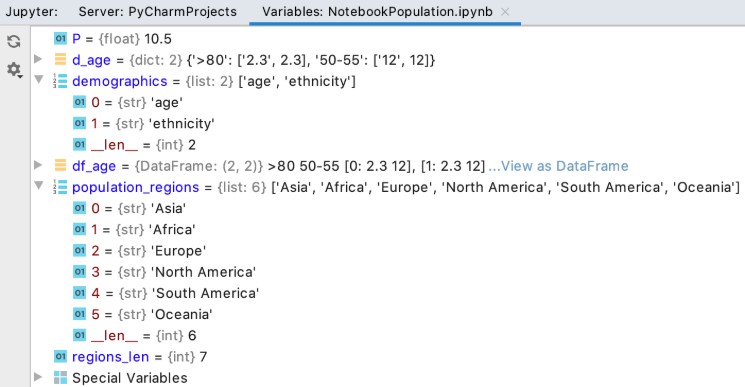
Task: Click the icon beside 1 = 'ethnicity'
Action: pyautogui.click(x=79, y=123)
